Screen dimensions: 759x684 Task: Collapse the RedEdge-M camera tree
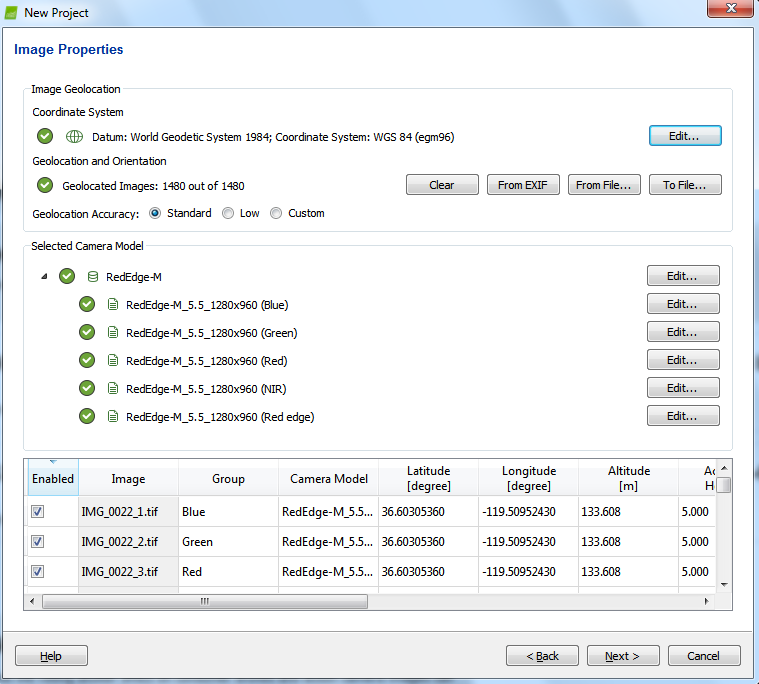point(45,276)
